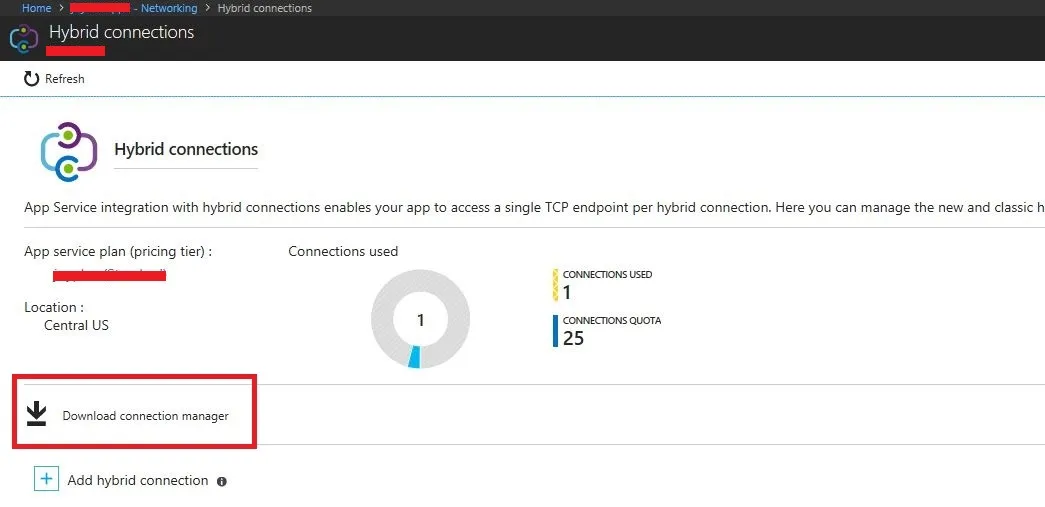Click the blue Connections Quota legend swatch

coord(555,331)
